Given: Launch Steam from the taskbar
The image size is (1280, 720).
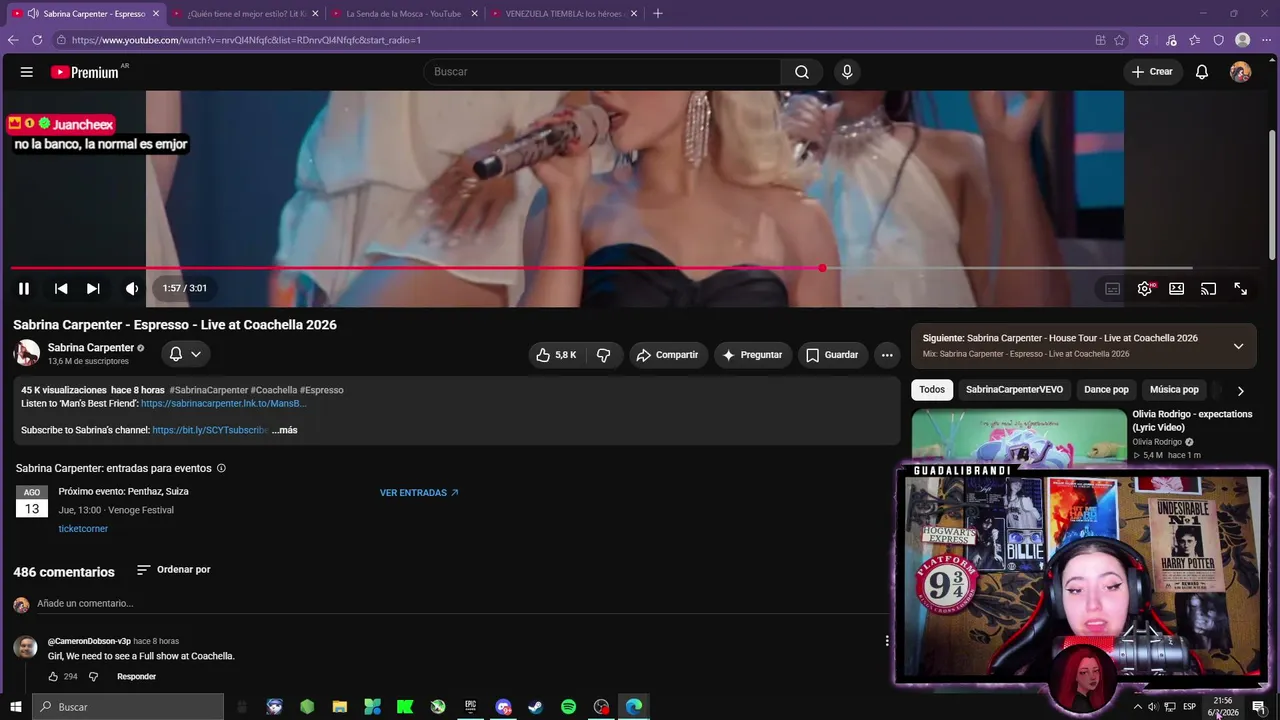Looking at the screenshot, I should 536,707.
